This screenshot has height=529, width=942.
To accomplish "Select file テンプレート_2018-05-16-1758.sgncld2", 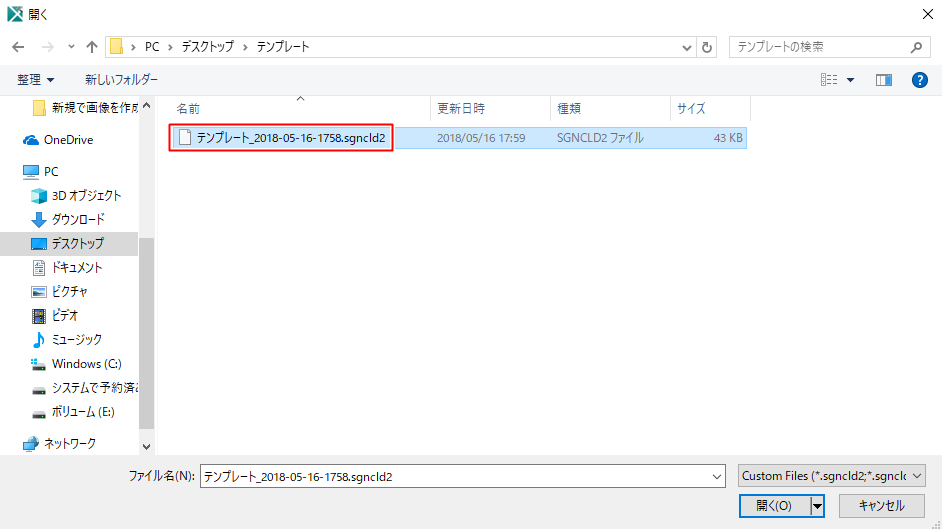I will click(x=281, y=138).
